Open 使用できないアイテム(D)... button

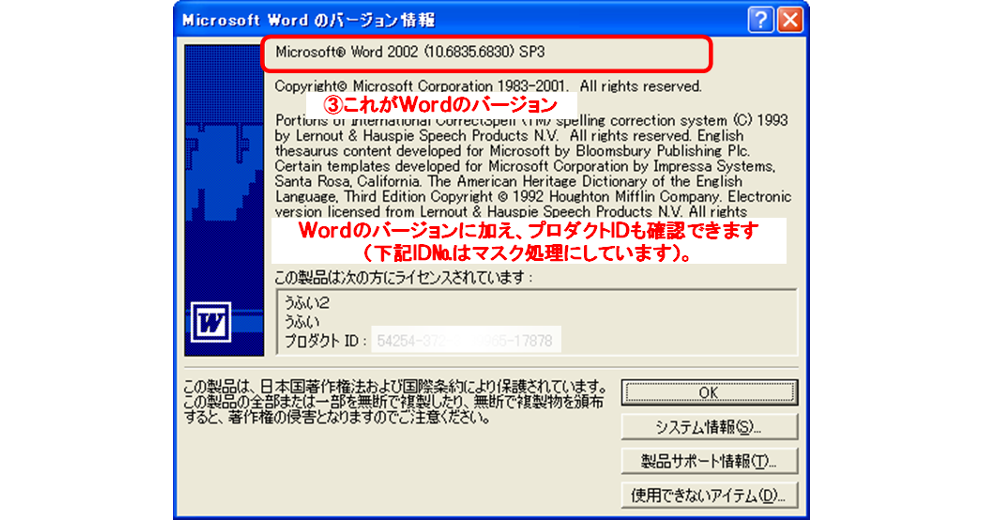coord(708,495)
